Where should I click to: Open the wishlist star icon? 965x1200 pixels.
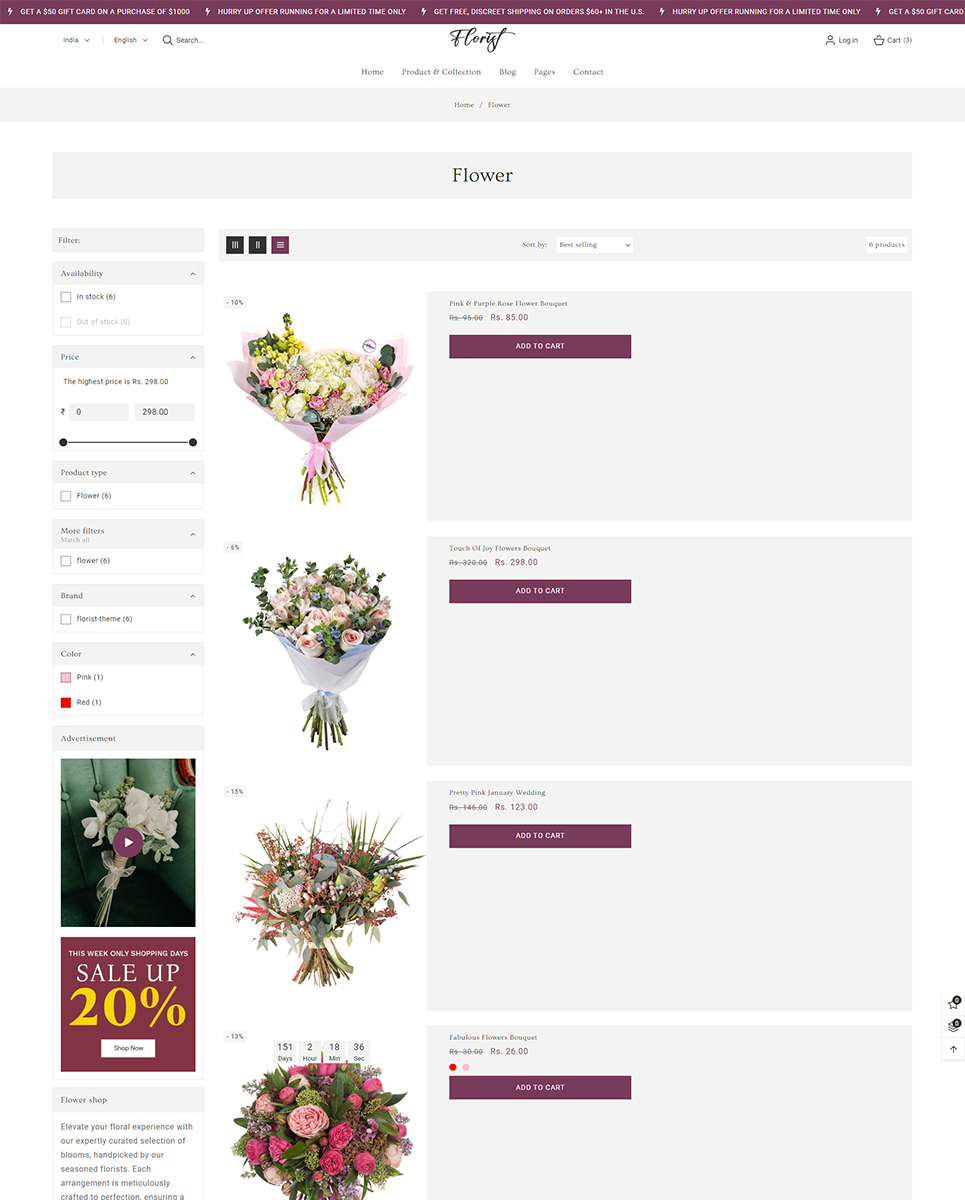(953, 1004)
